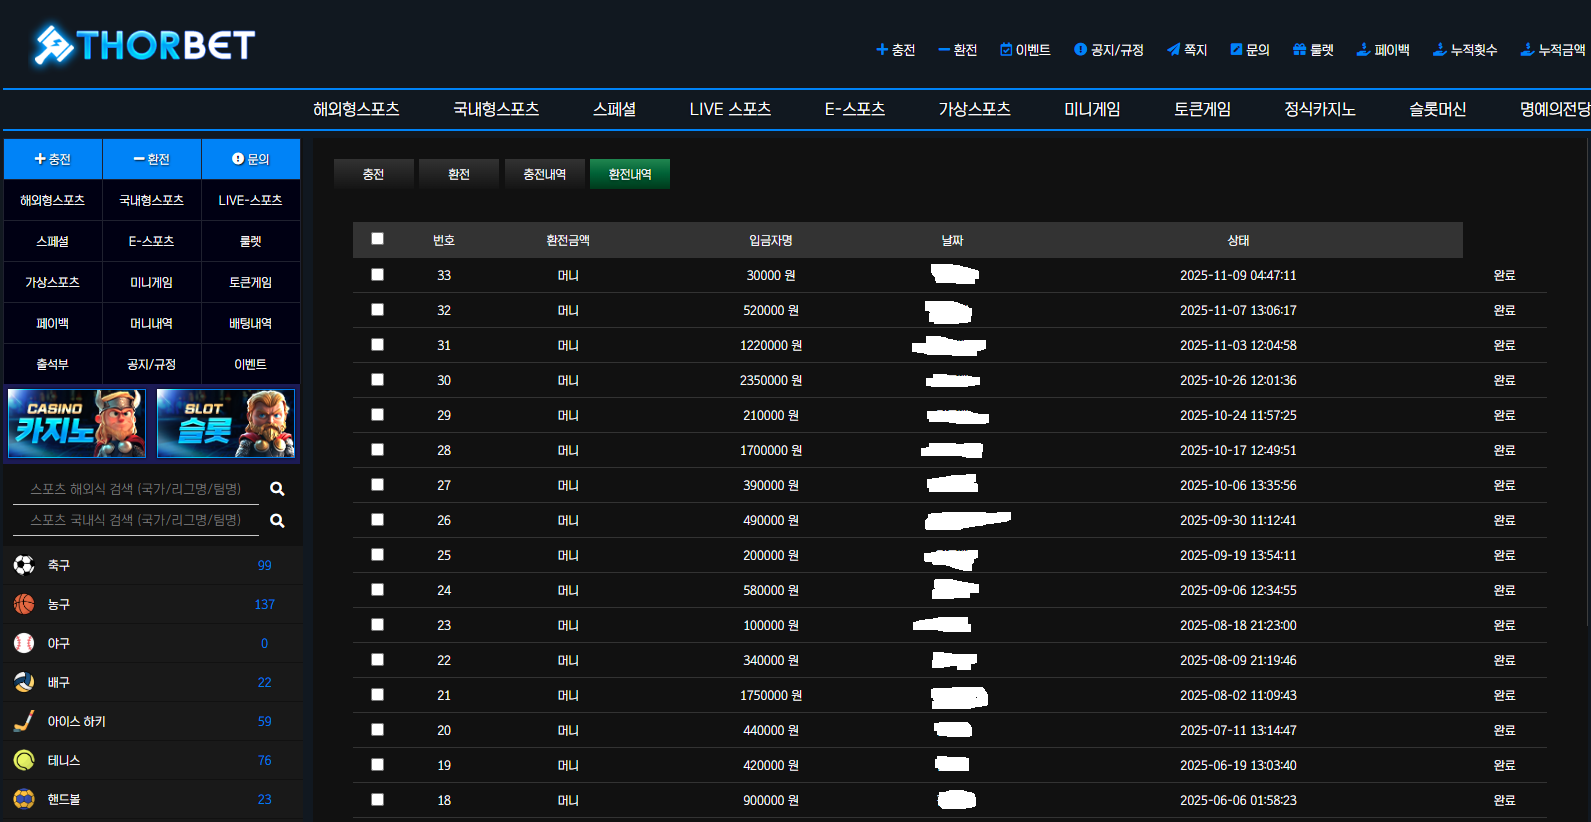1591x822 pixels.
Task: Click the volleyball sport icon
Action: (x=24, y=682)
